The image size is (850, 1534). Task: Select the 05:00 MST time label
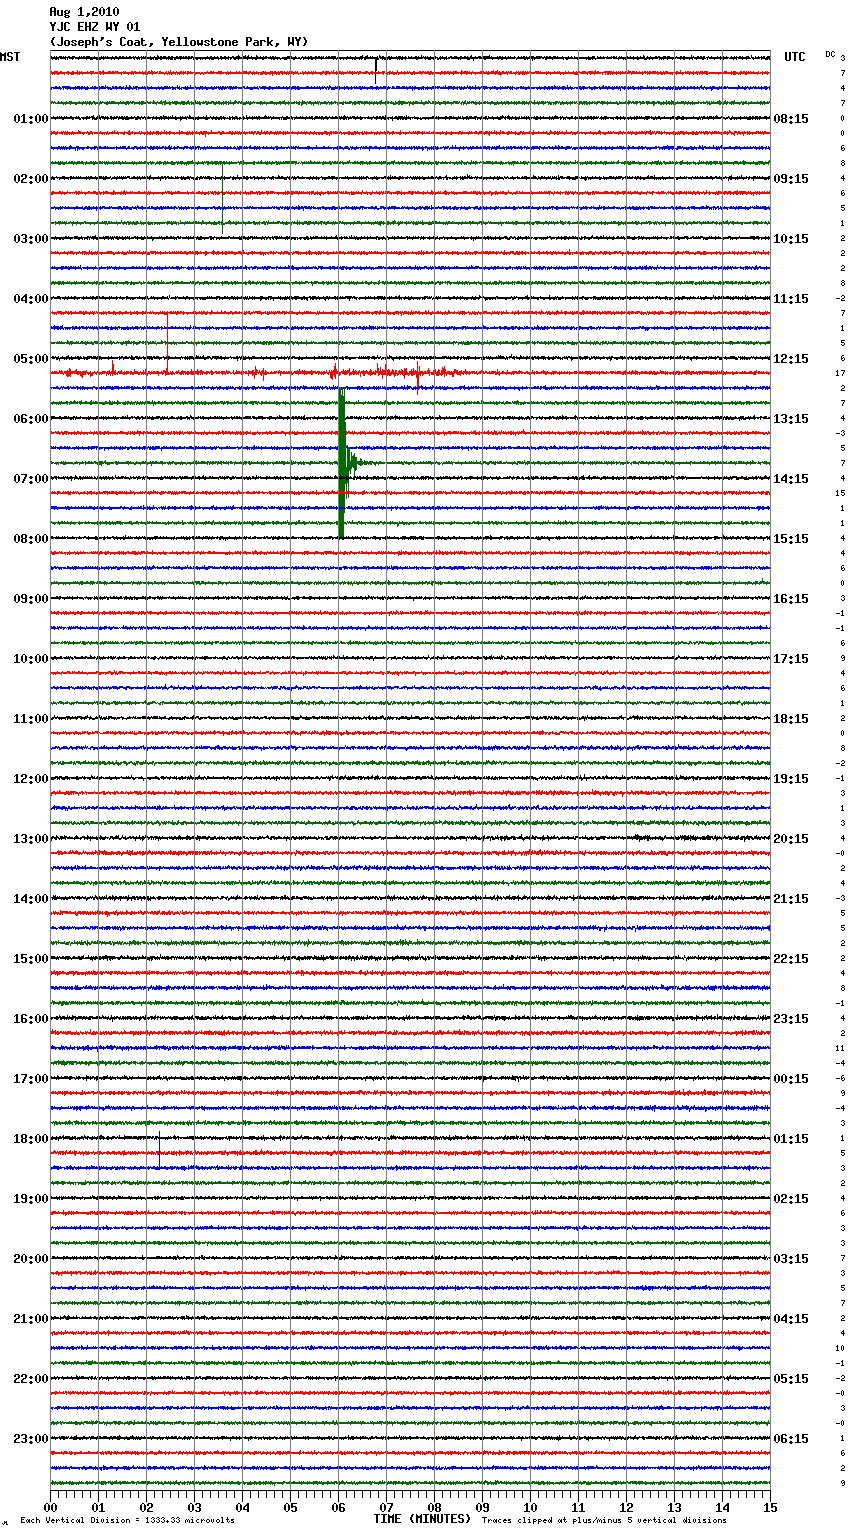tap(31, 359)
